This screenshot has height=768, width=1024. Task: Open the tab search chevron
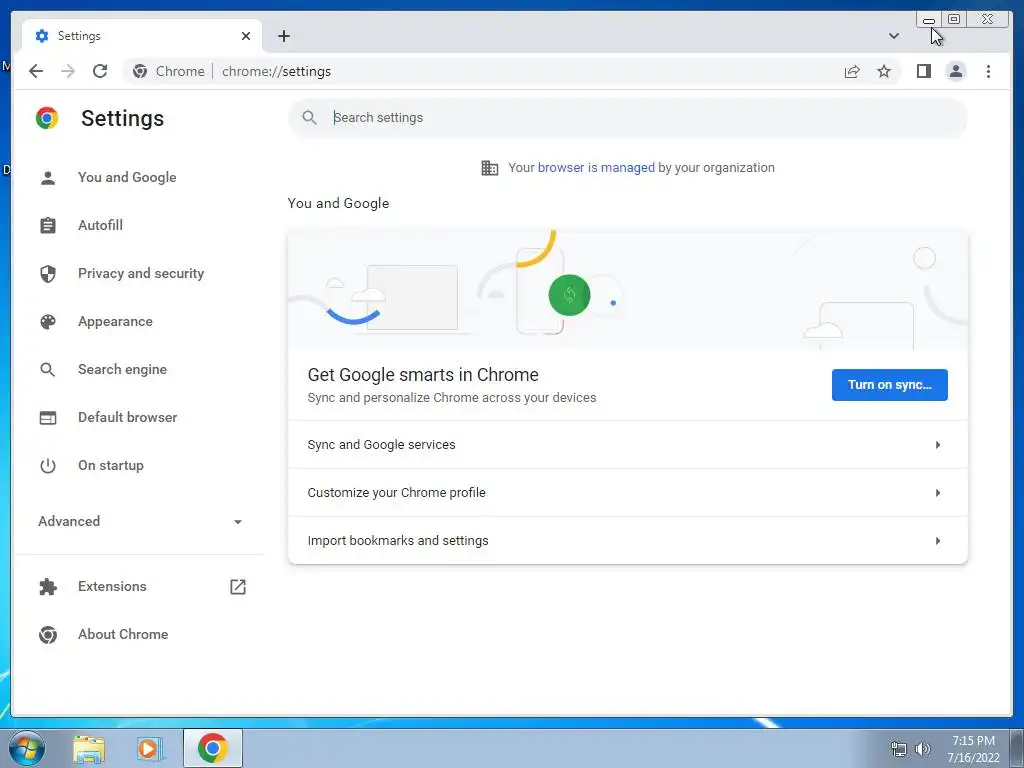coord(893,36)
